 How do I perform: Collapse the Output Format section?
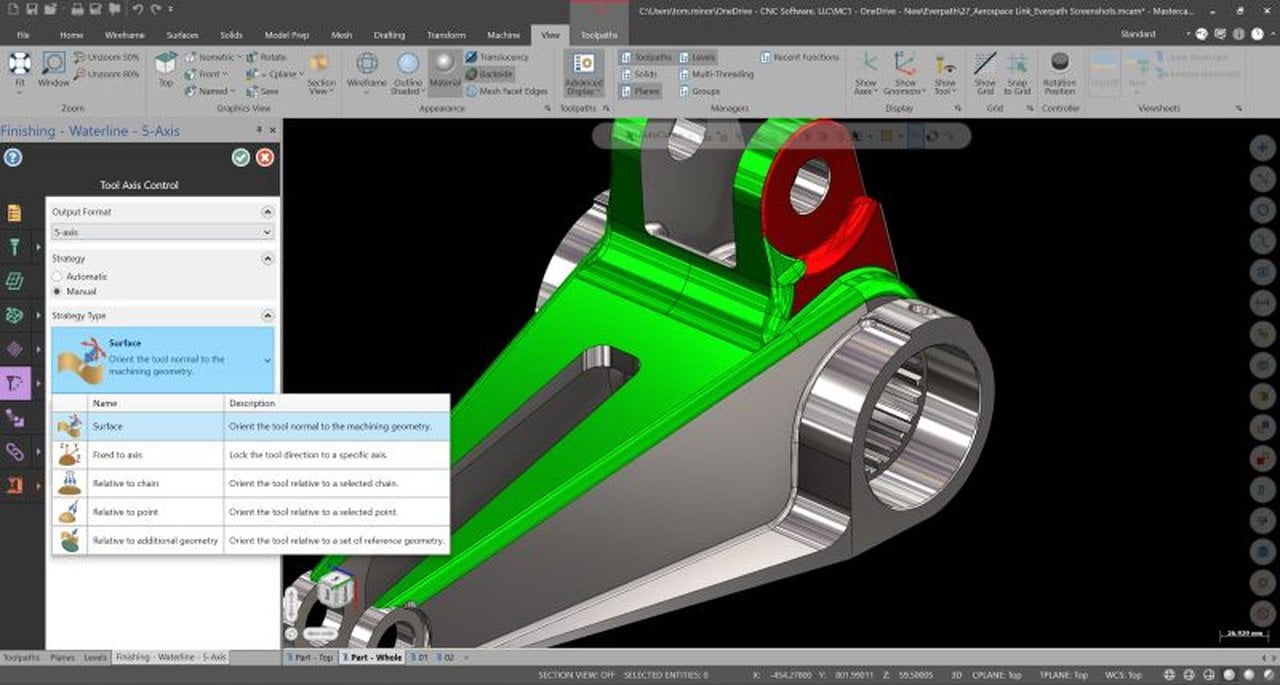pos(267,212)
